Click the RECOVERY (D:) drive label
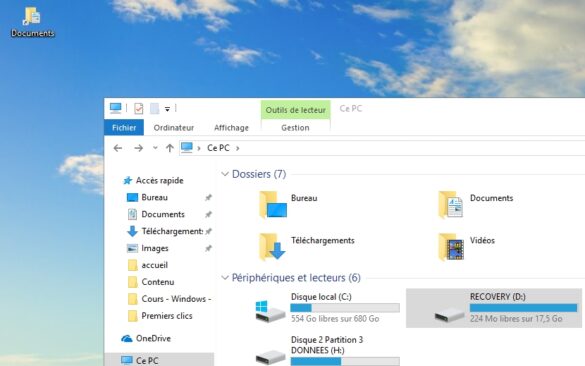 coord(498,297)
